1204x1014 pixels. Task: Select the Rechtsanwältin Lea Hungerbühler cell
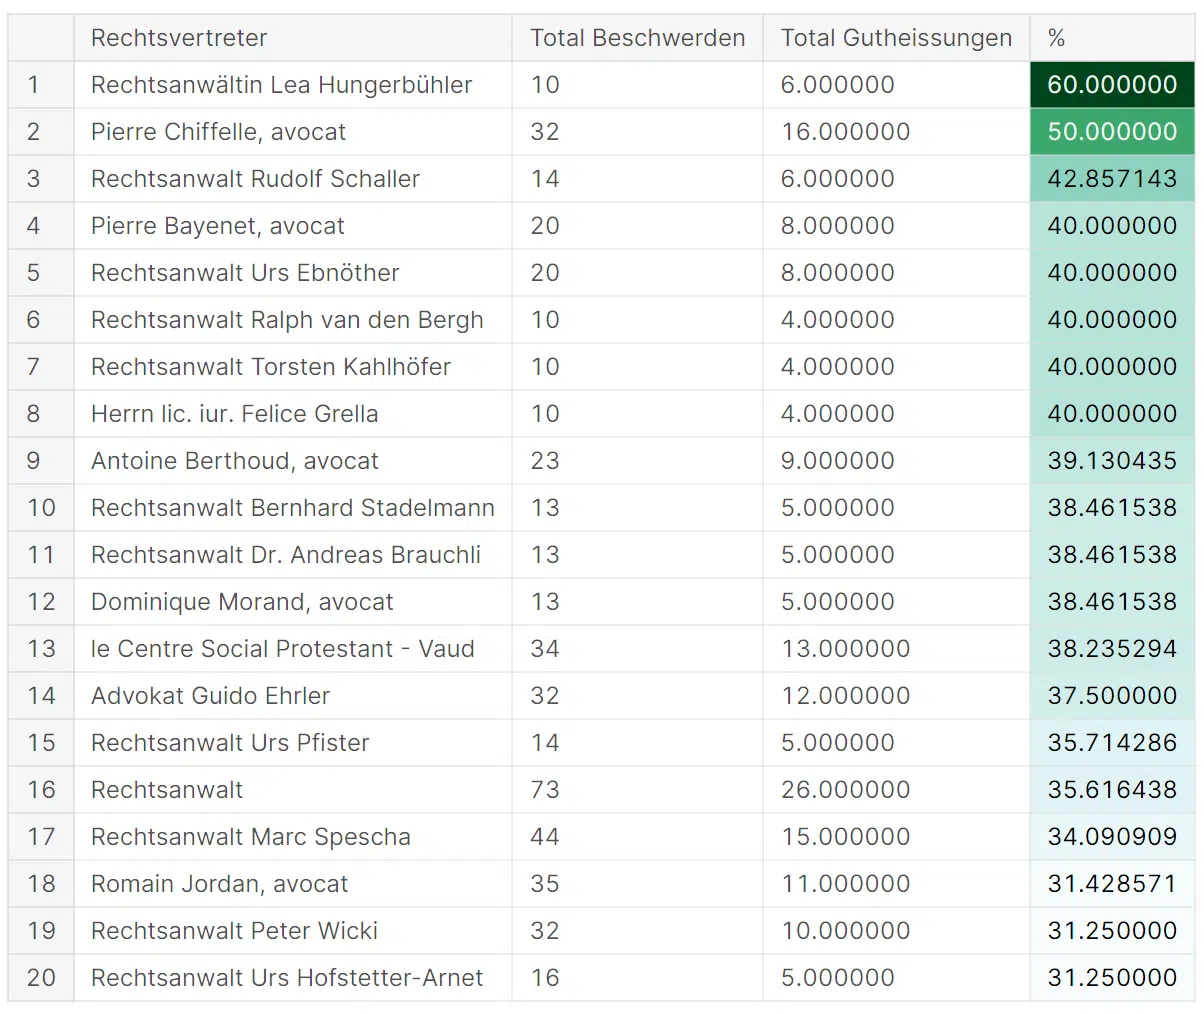tap(281, 85)
